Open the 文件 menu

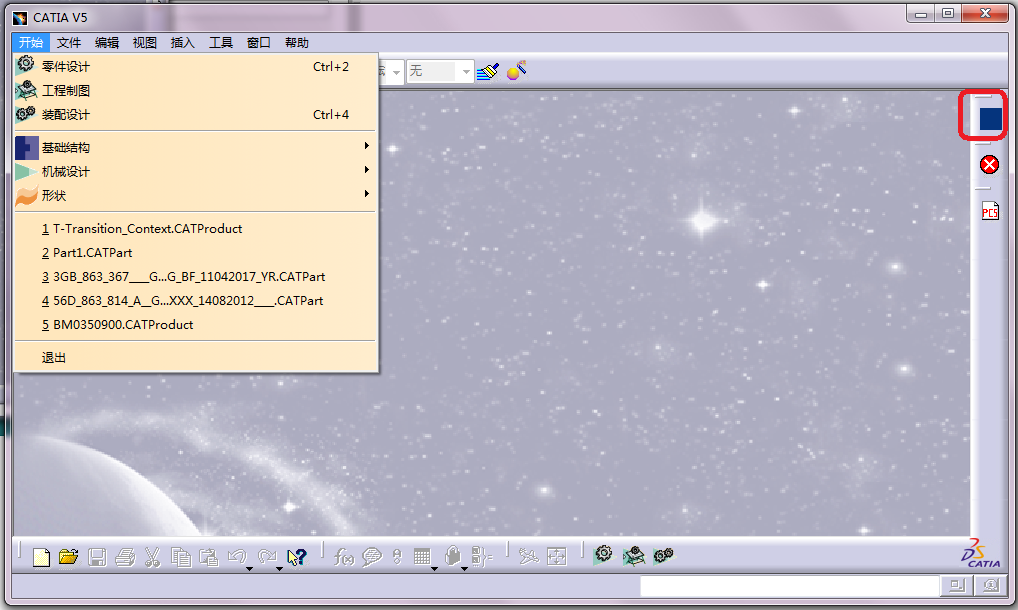coord(69,43)
